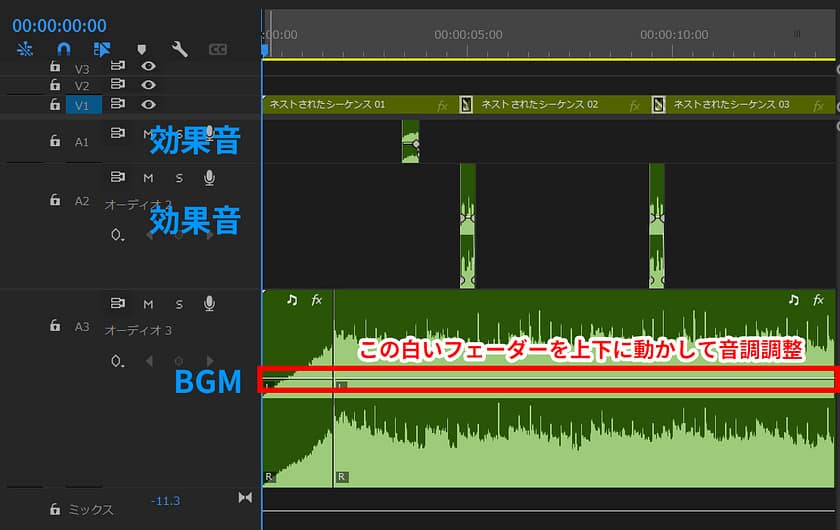Screen dimensions: 840x530
Task: Open A2 show keyframes dropdown
Action: click(x=117, y=235)
